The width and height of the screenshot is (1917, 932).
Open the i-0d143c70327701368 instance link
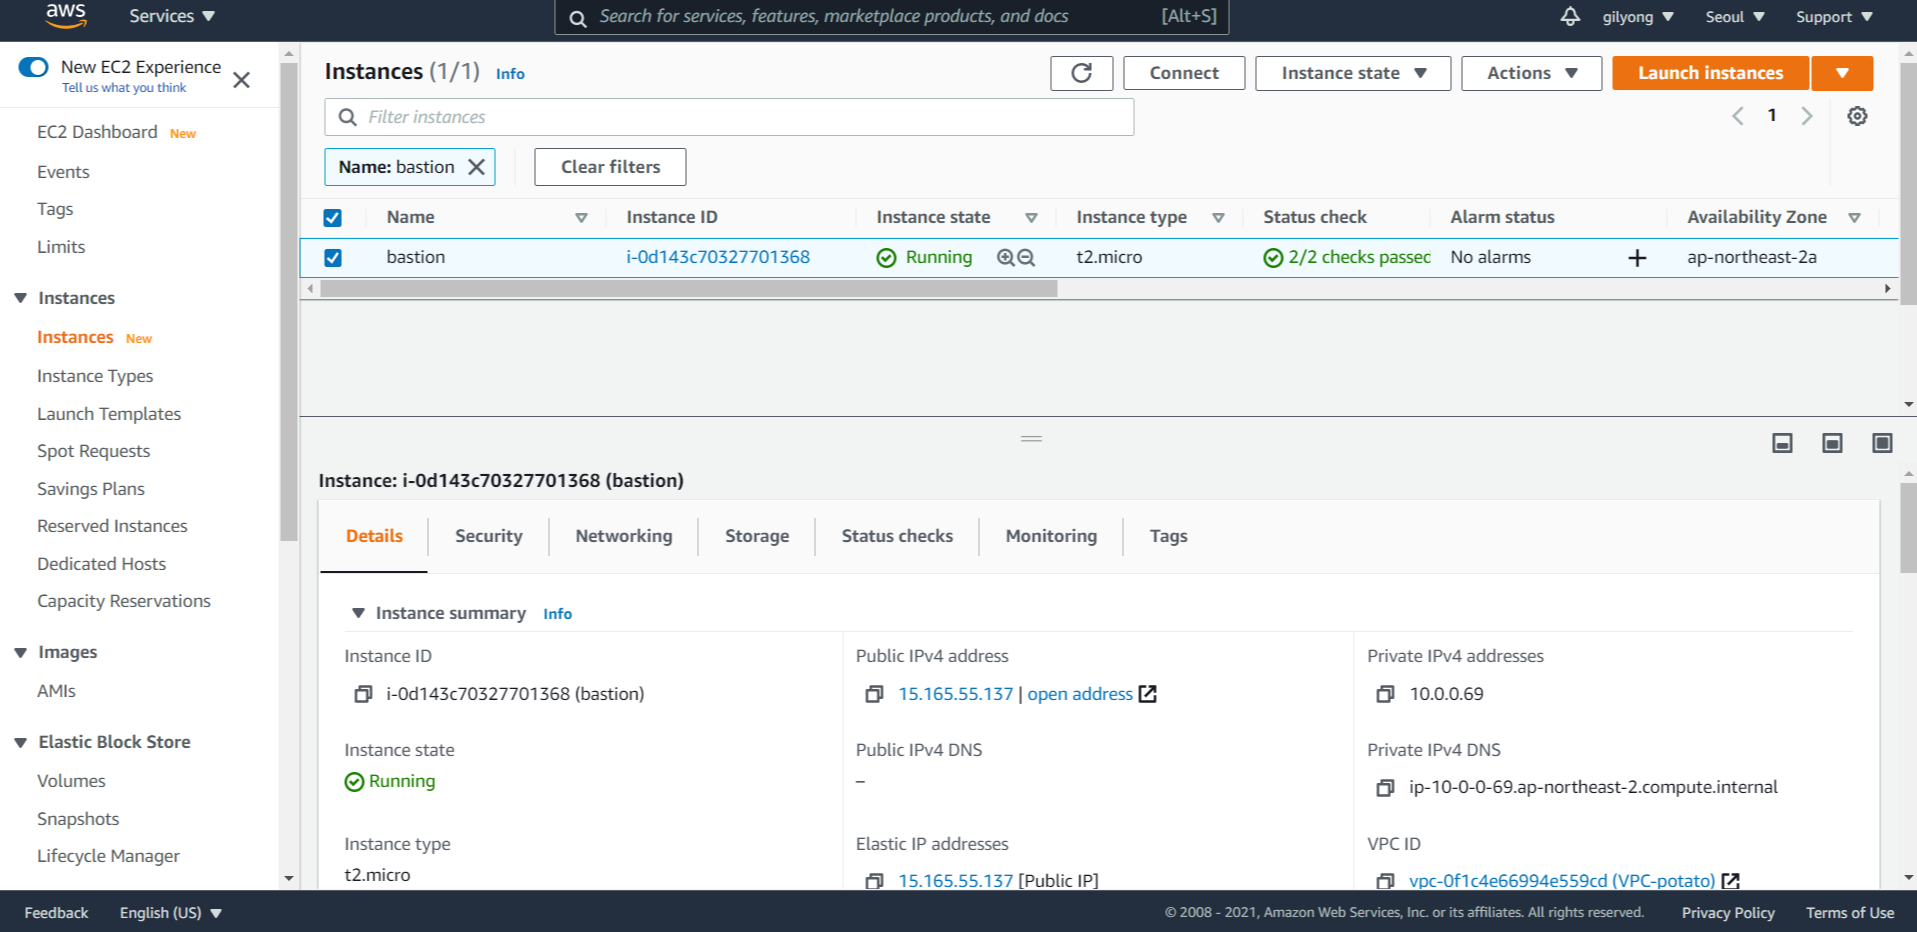pos(718,258)
